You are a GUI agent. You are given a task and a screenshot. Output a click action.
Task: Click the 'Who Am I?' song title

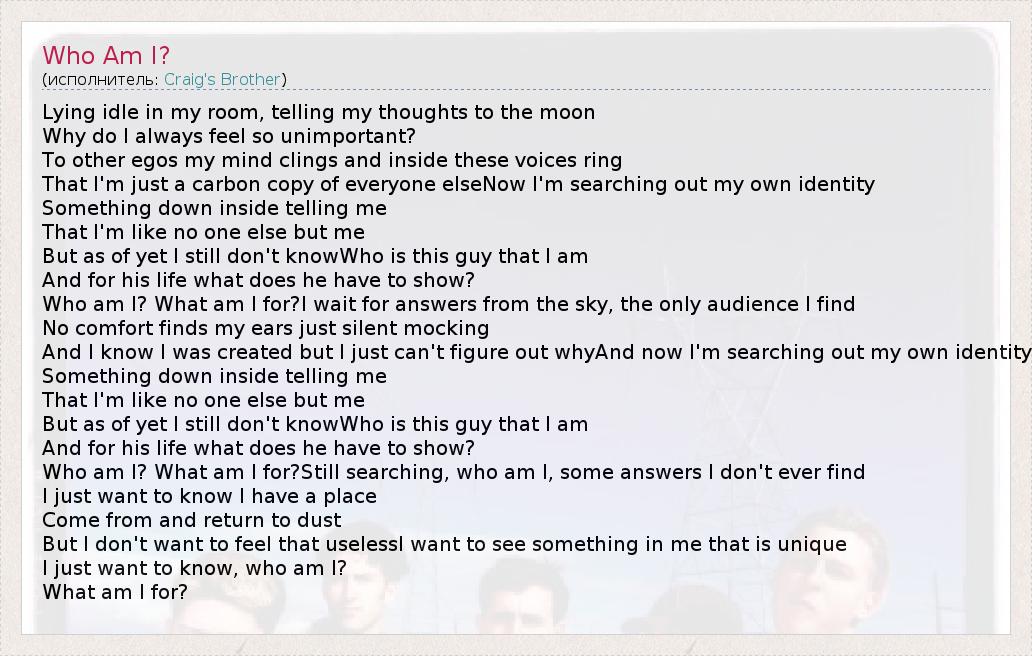coord(106,55)
